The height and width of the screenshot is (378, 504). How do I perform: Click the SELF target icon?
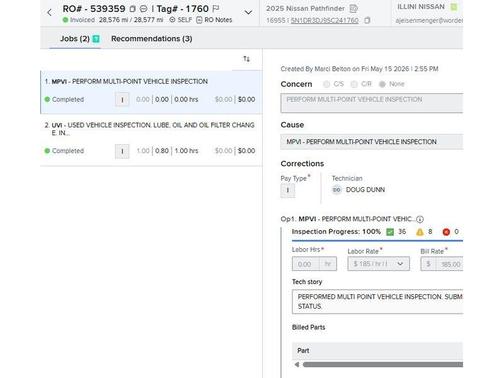(172, 20)
